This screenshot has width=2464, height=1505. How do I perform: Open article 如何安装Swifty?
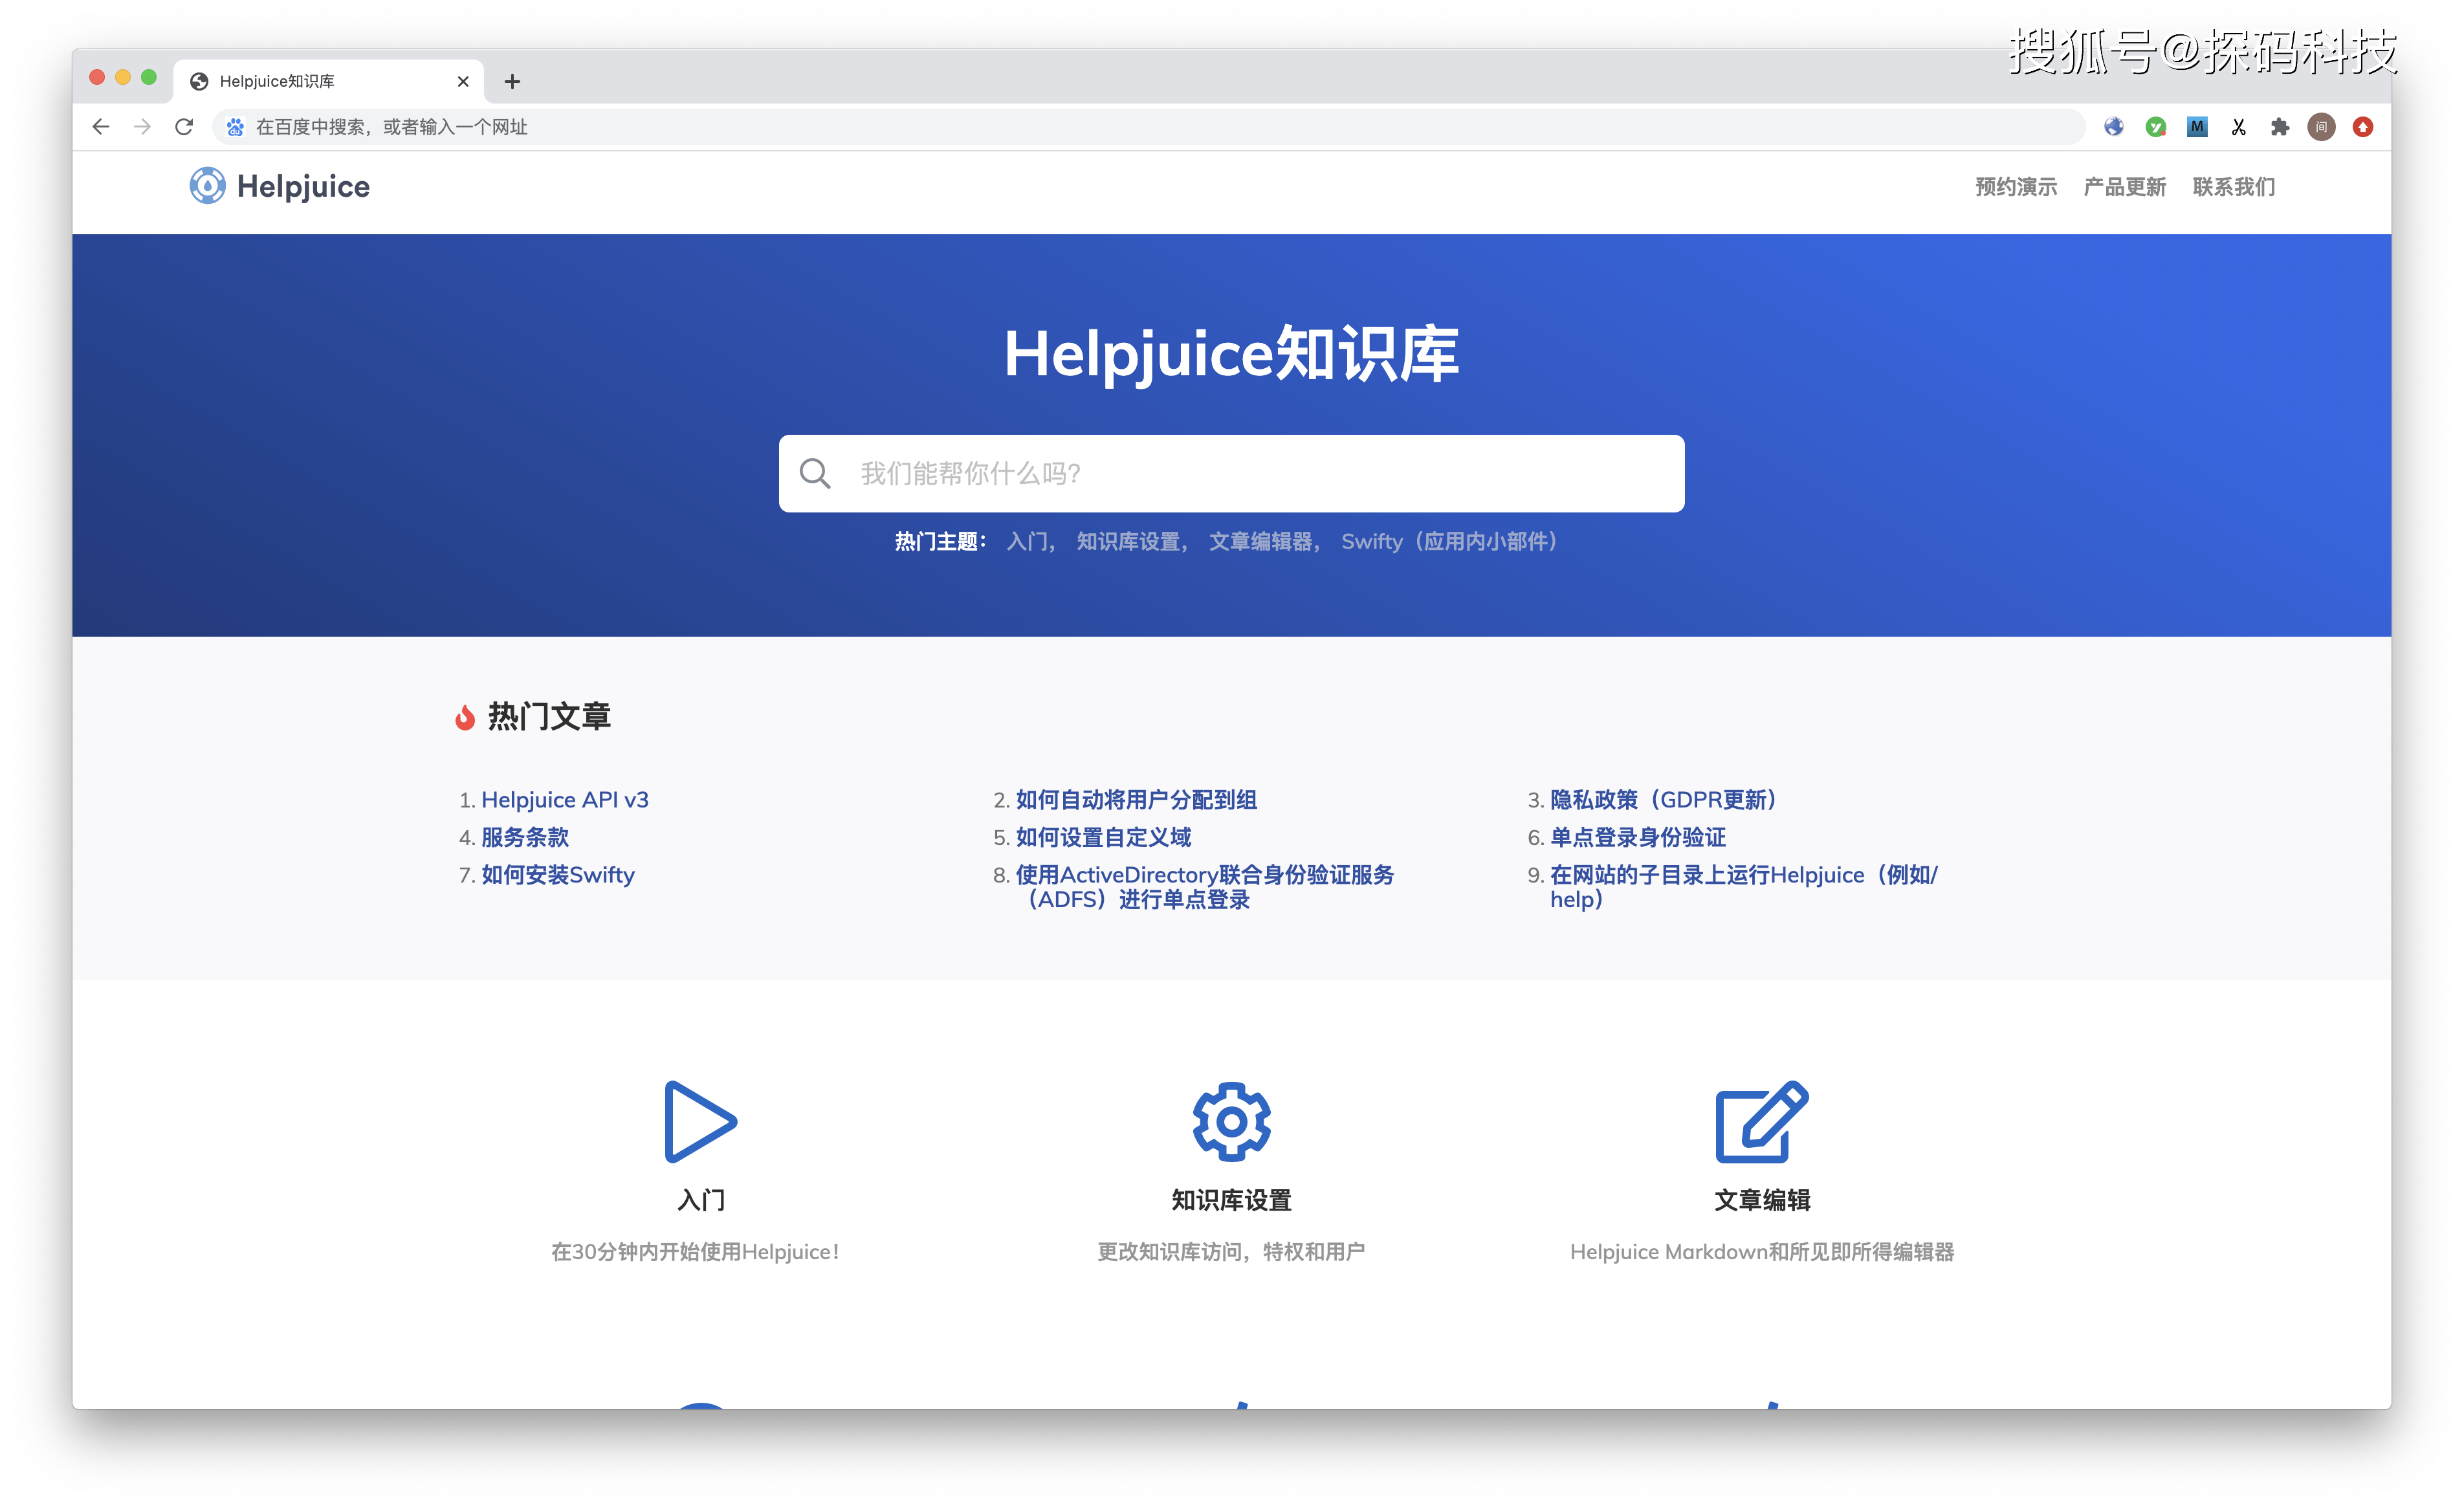point(558,875)
